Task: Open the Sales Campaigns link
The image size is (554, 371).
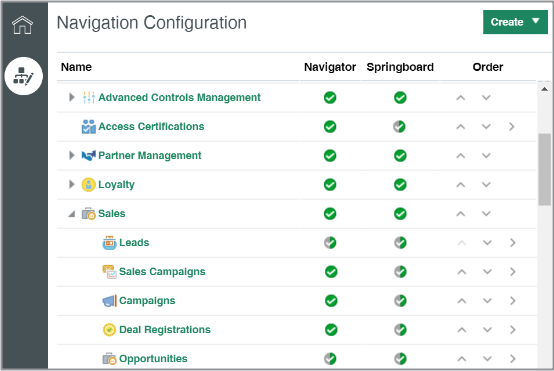Action: click(162, 272)
